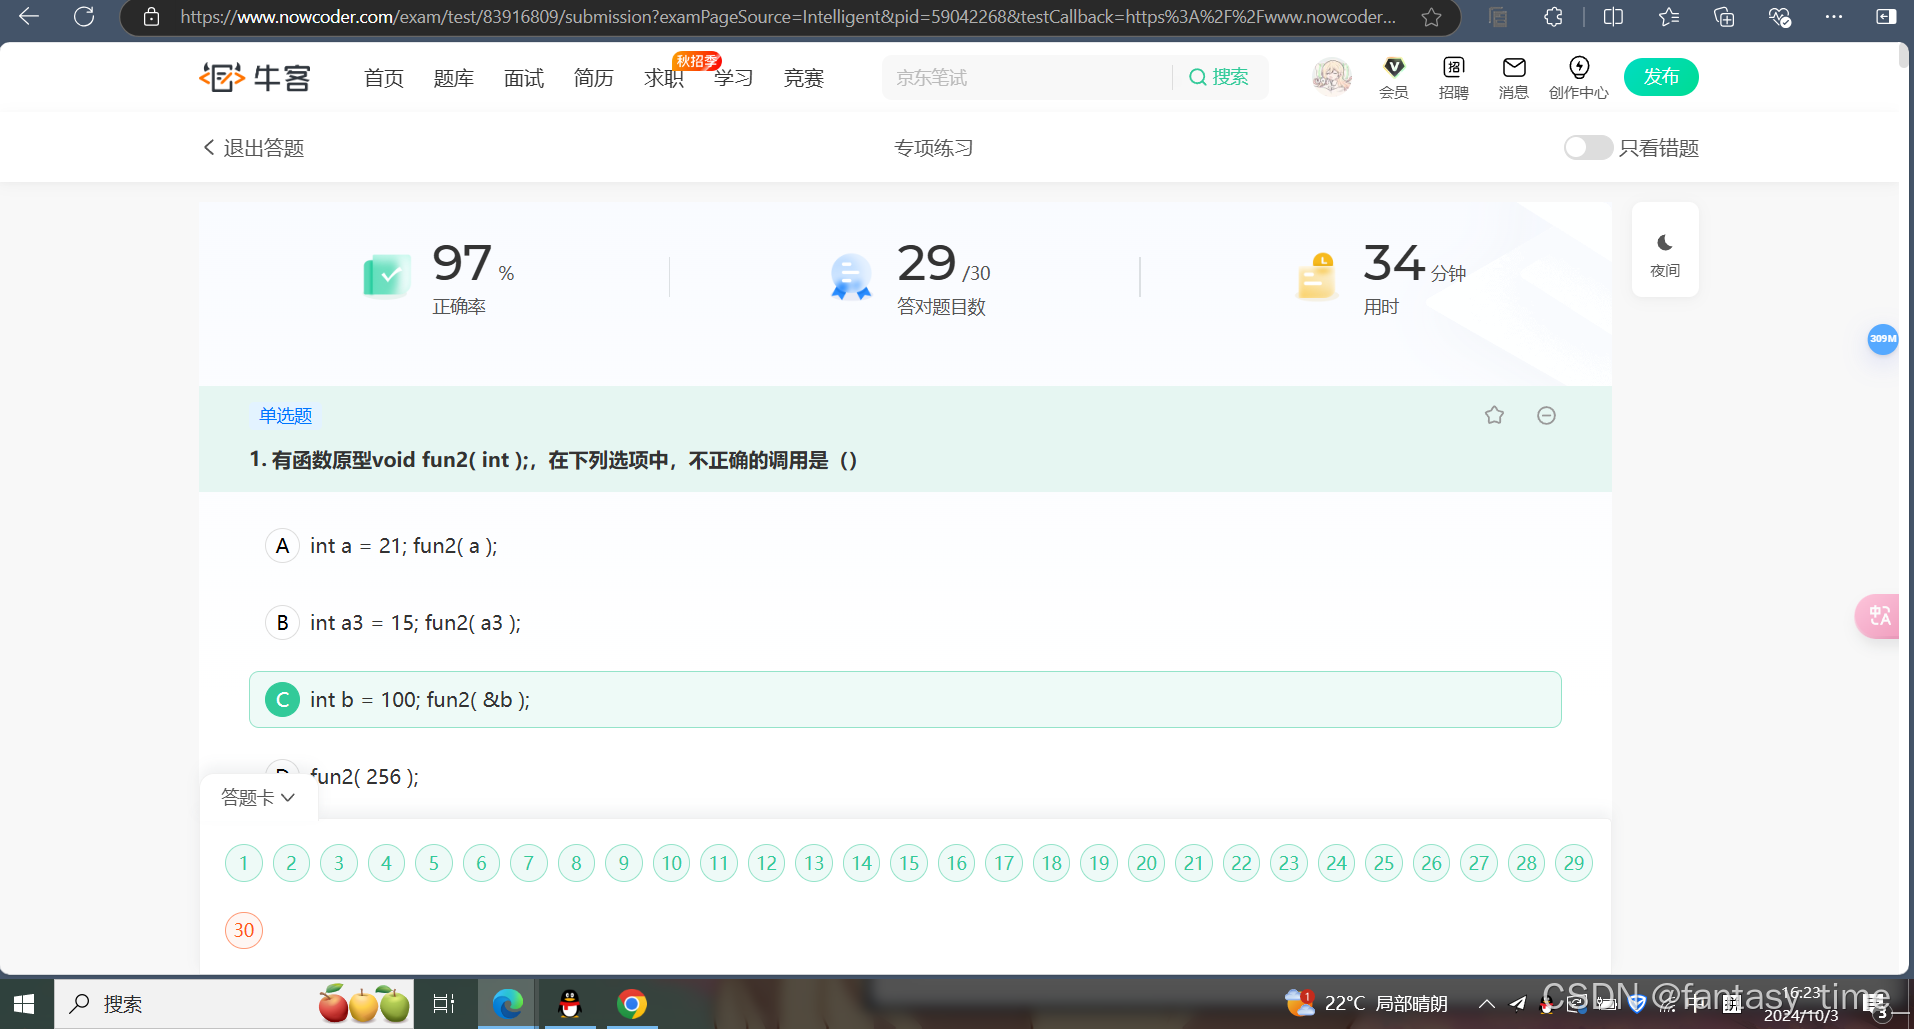1914x1029 pixels.
Task: Click the remove-question minus icon
Action: 1546,414
